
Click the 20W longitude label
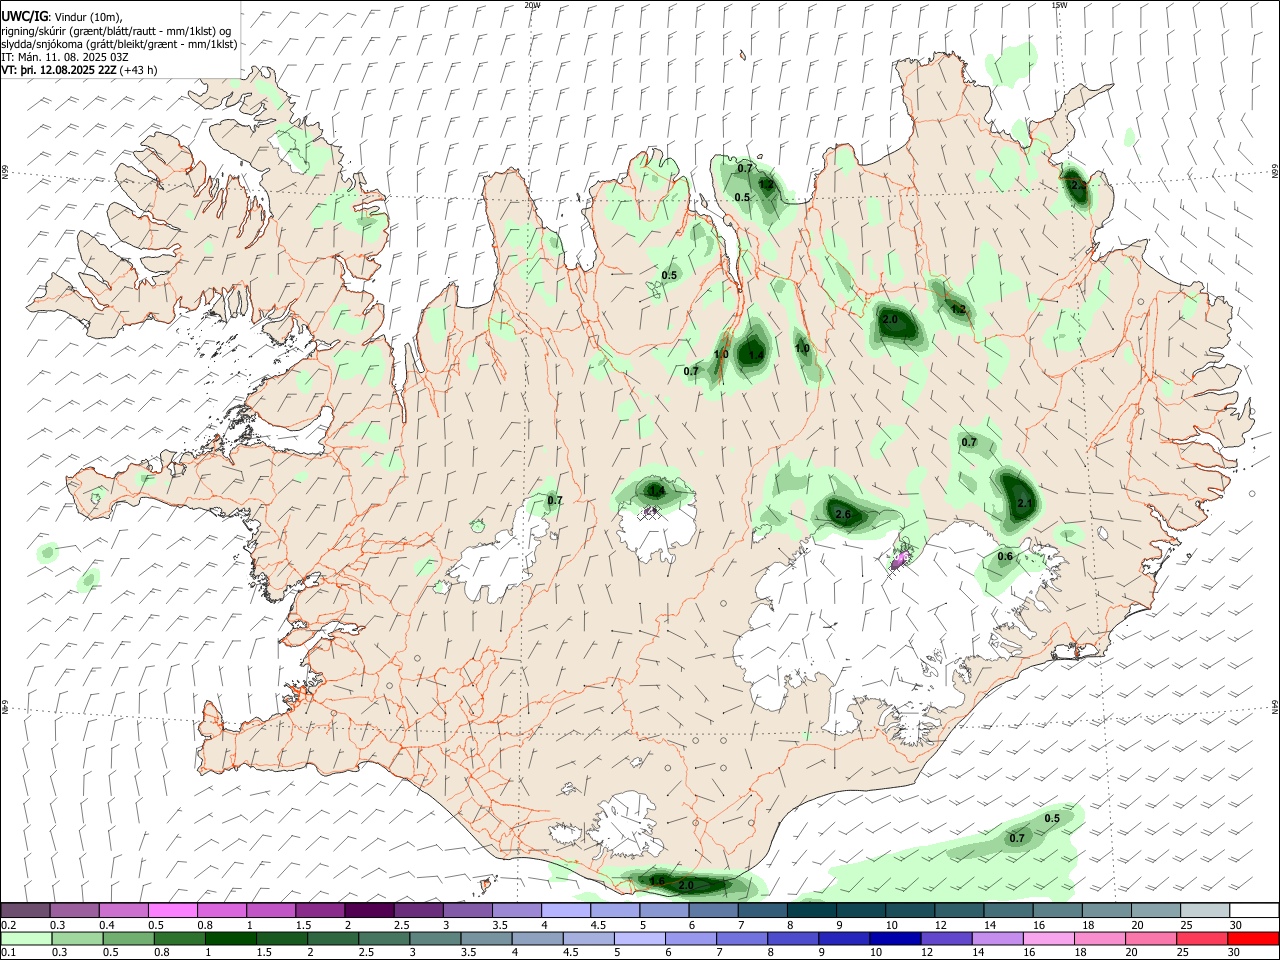click(532, 4)
